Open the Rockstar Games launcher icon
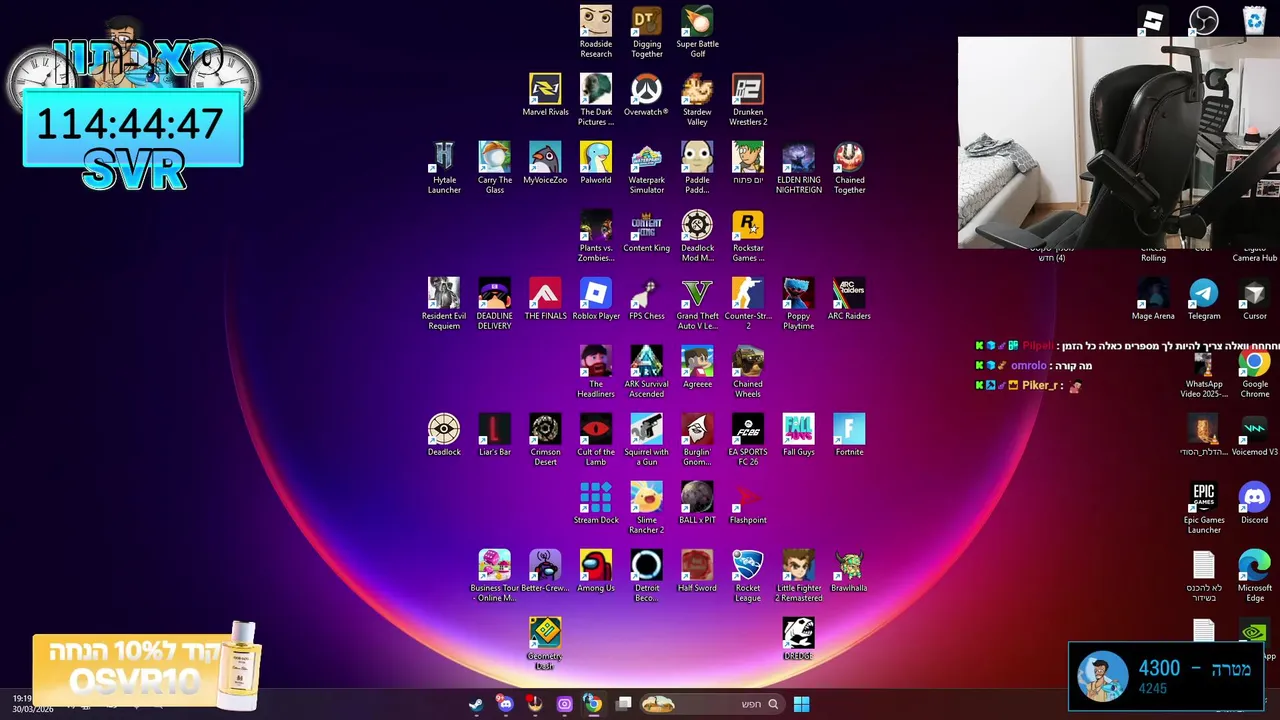The image size is (1280, 720). pos(748,225)
